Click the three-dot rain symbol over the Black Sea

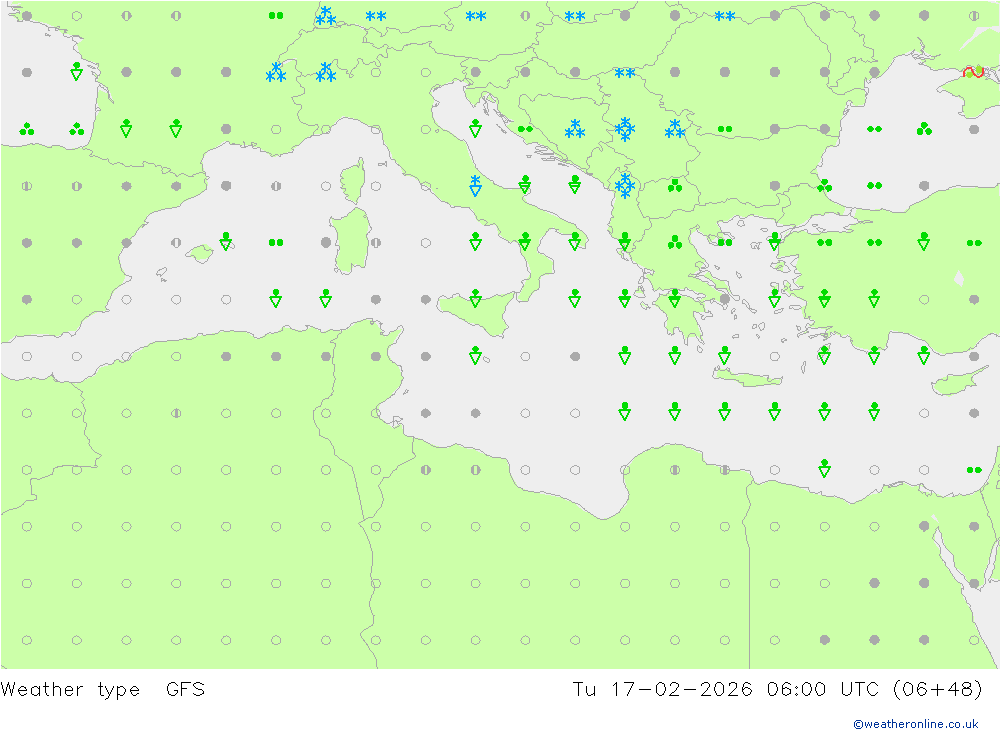(x=923, y=129)
